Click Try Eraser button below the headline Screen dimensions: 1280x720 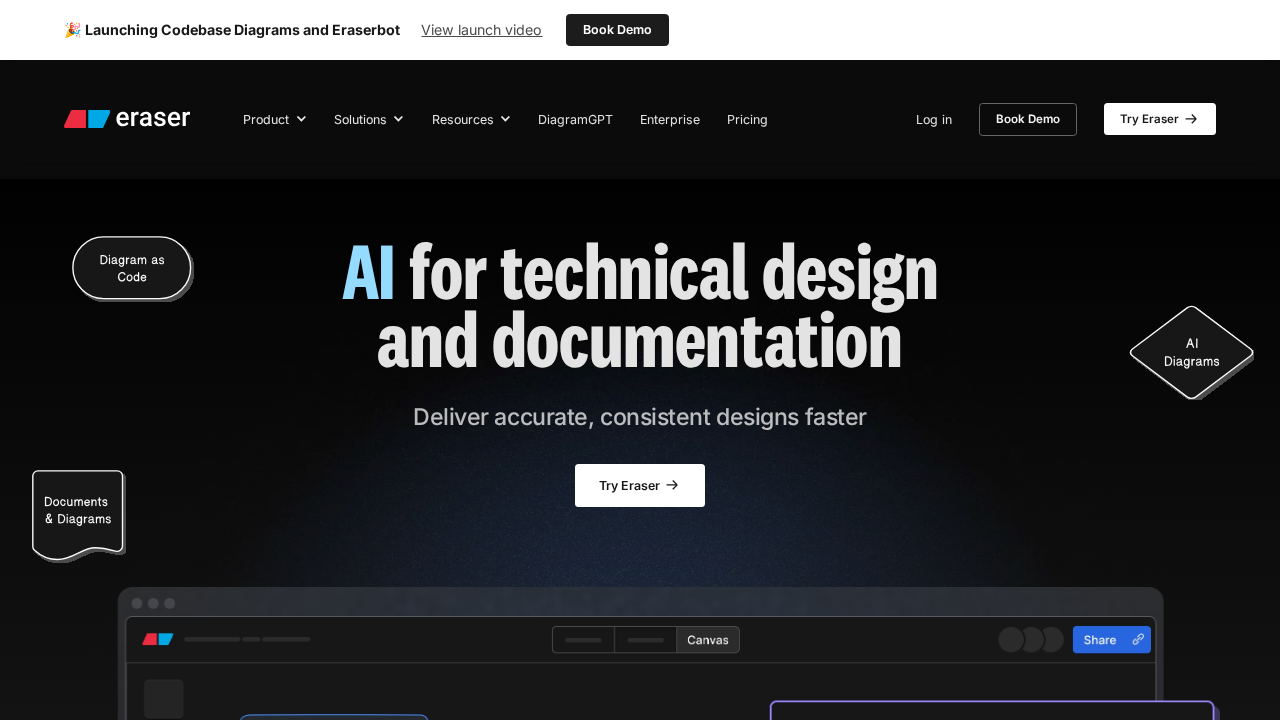click(640, 485)
